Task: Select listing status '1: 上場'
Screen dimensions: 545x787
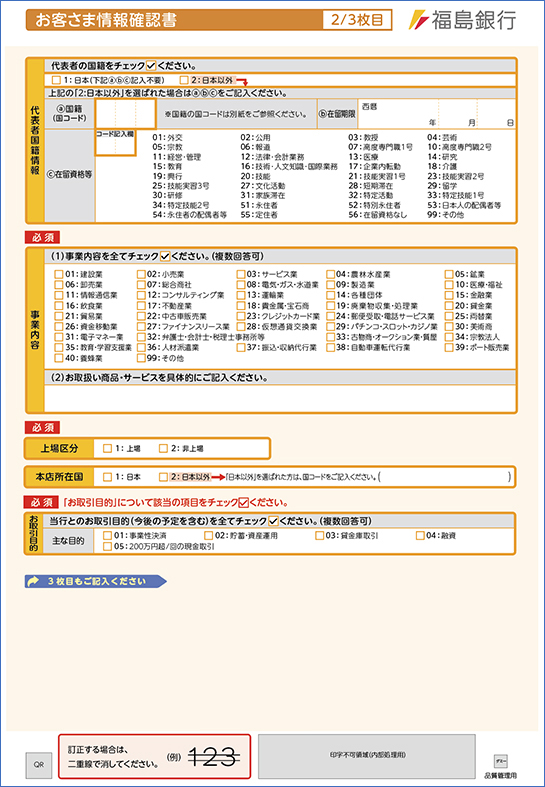Action: [x=107, y=449]
